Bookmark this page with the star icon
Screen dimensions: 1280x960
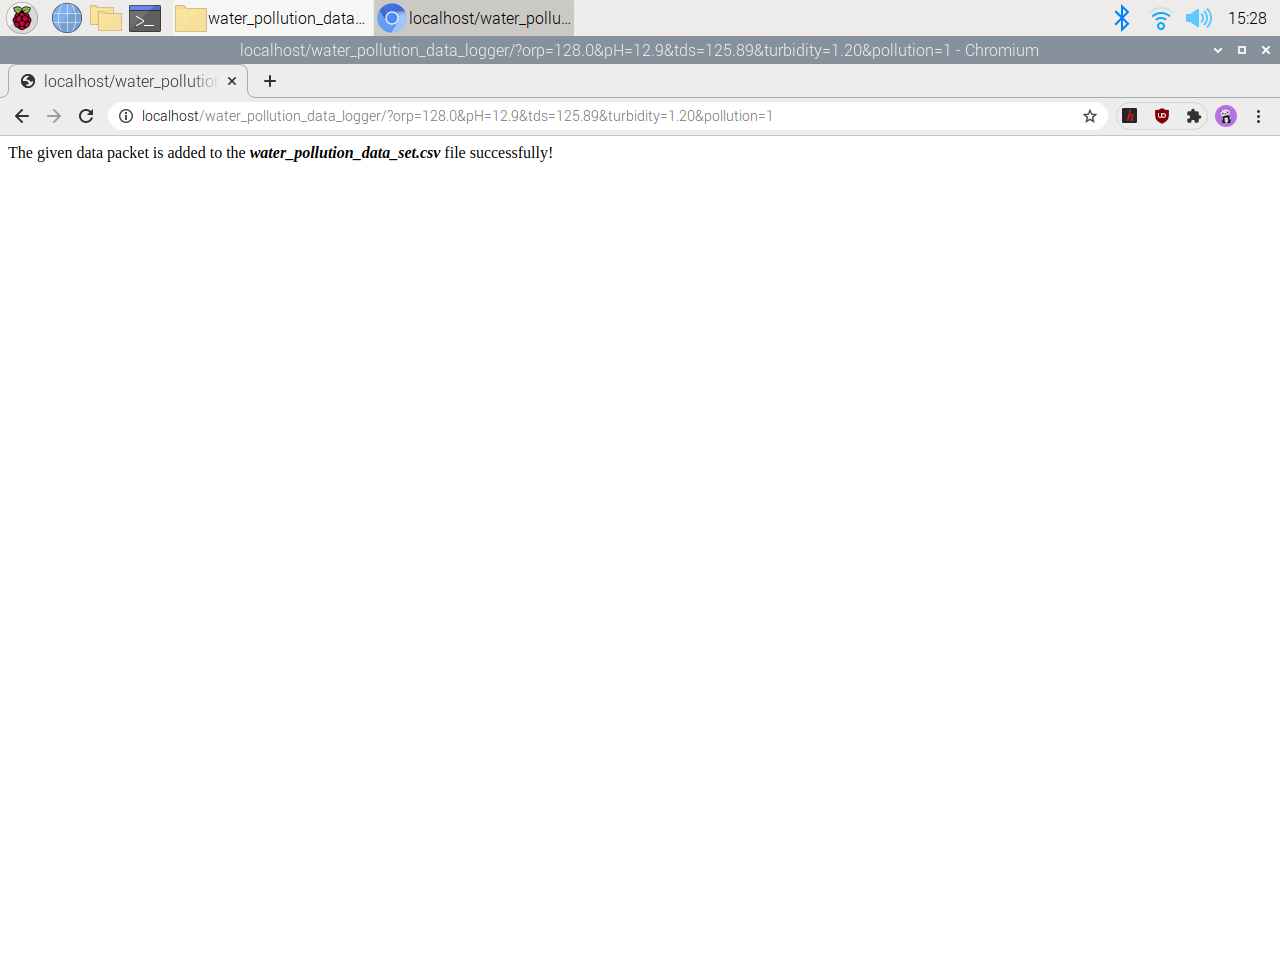click(1089, 116)
